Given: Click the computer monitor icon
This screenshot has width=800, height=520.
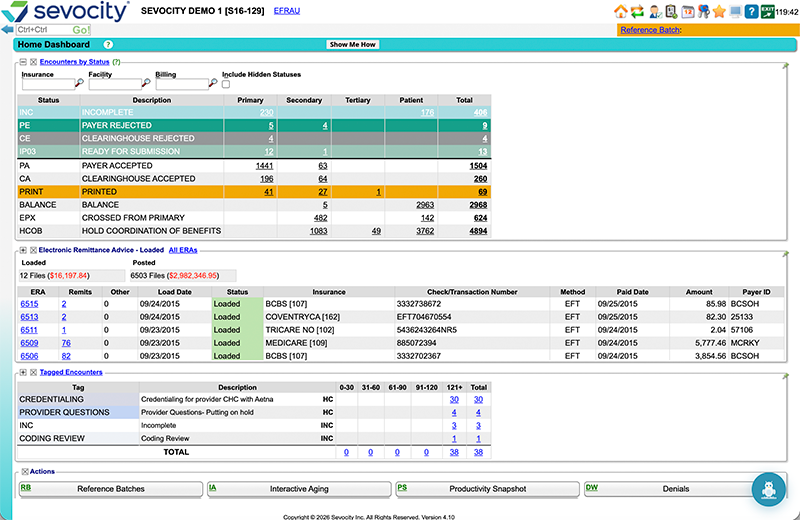Looking at the screenshot, I should (x=735, y=11).
